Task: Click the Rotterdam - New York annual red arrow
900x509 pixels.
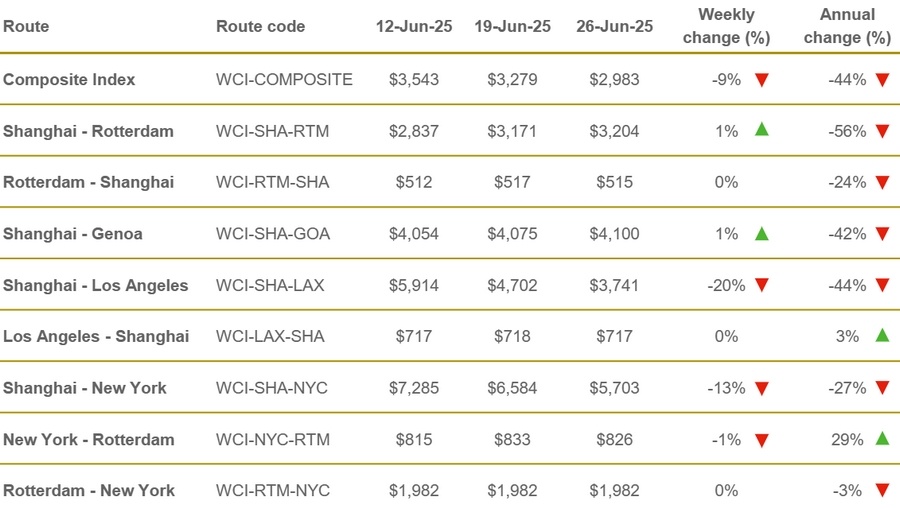Action: click(882, 491)
